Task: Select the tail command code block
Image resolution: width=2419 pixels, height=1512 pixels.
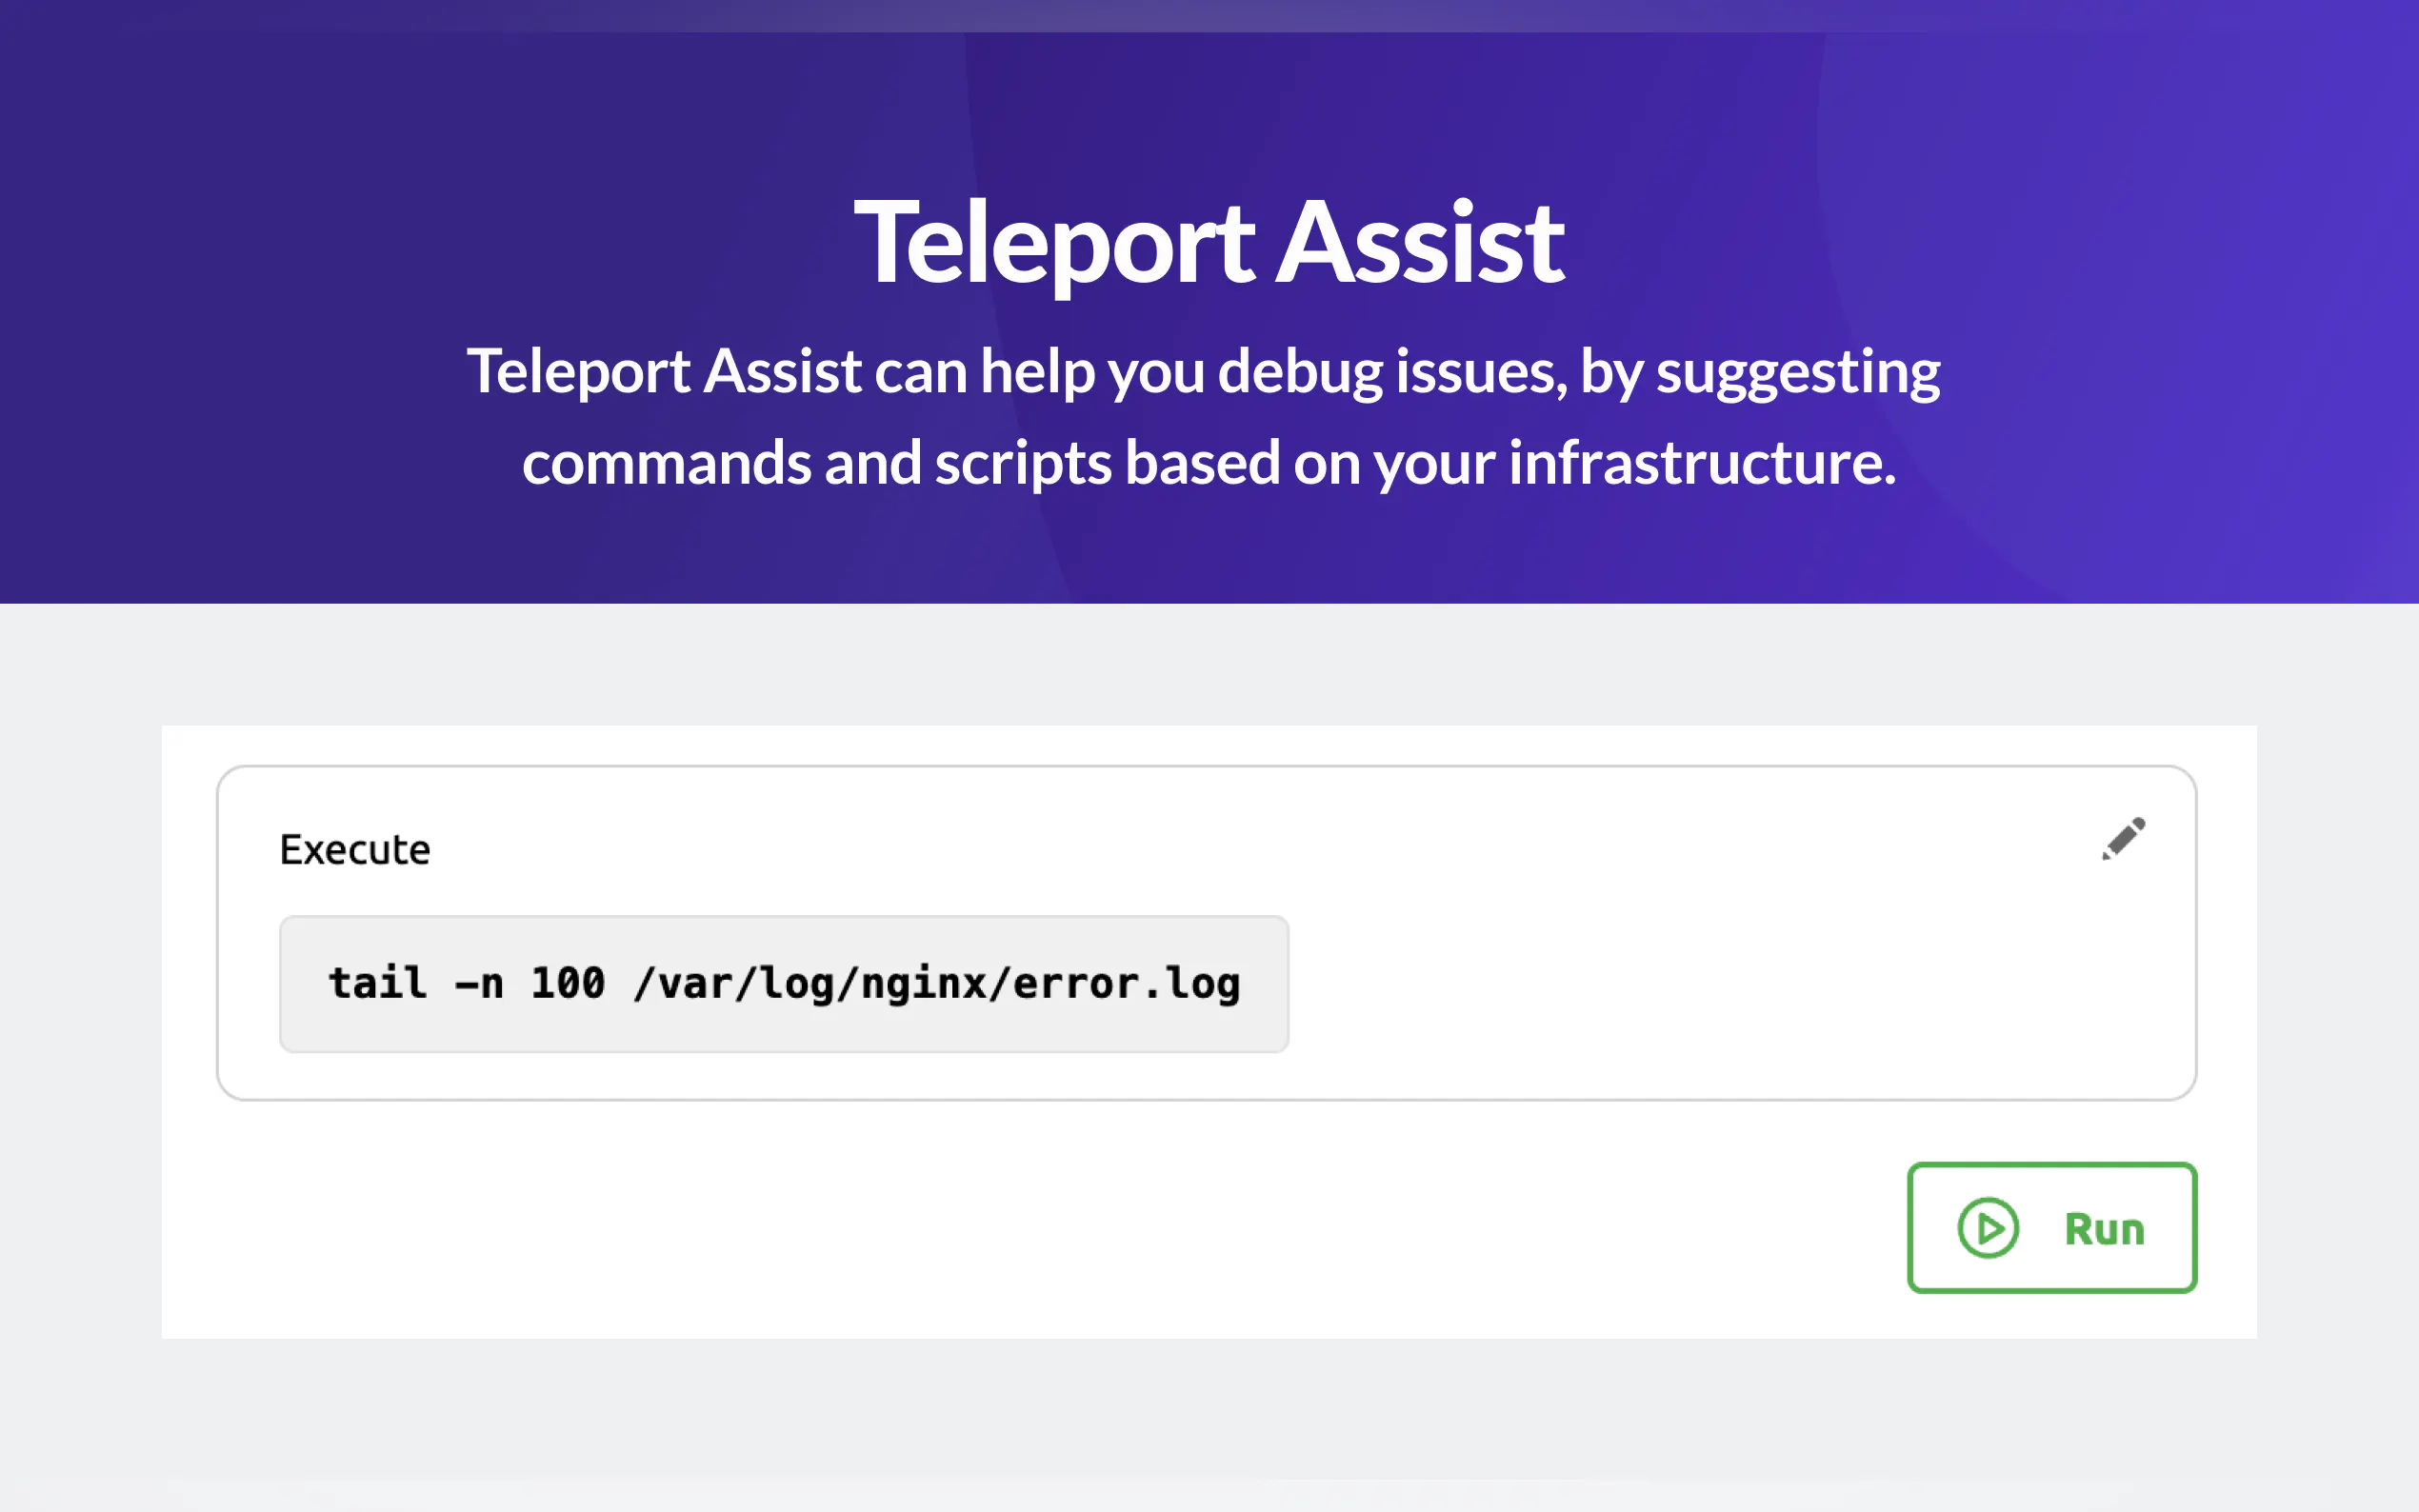Action: pyautogui.click(x=783, y=984)
